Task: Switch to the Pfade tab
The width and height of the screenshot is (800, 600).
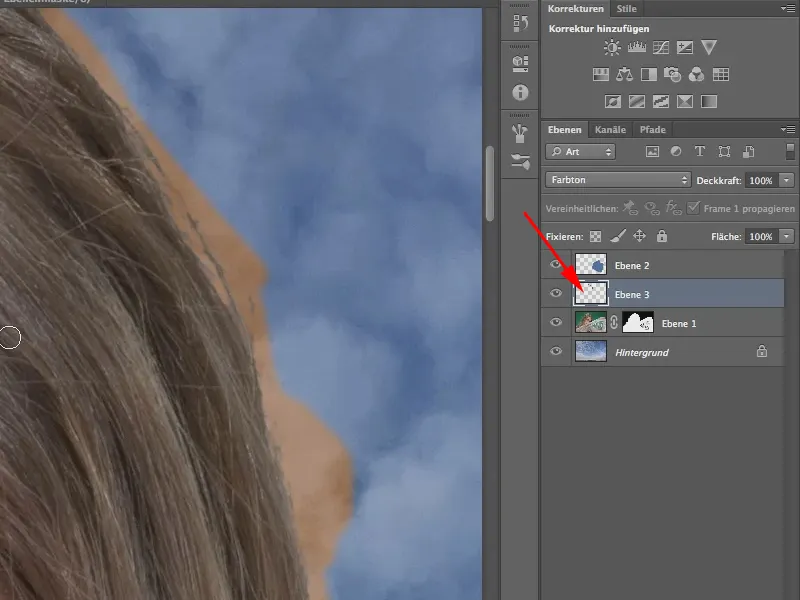Action: [x=653, y=130]
